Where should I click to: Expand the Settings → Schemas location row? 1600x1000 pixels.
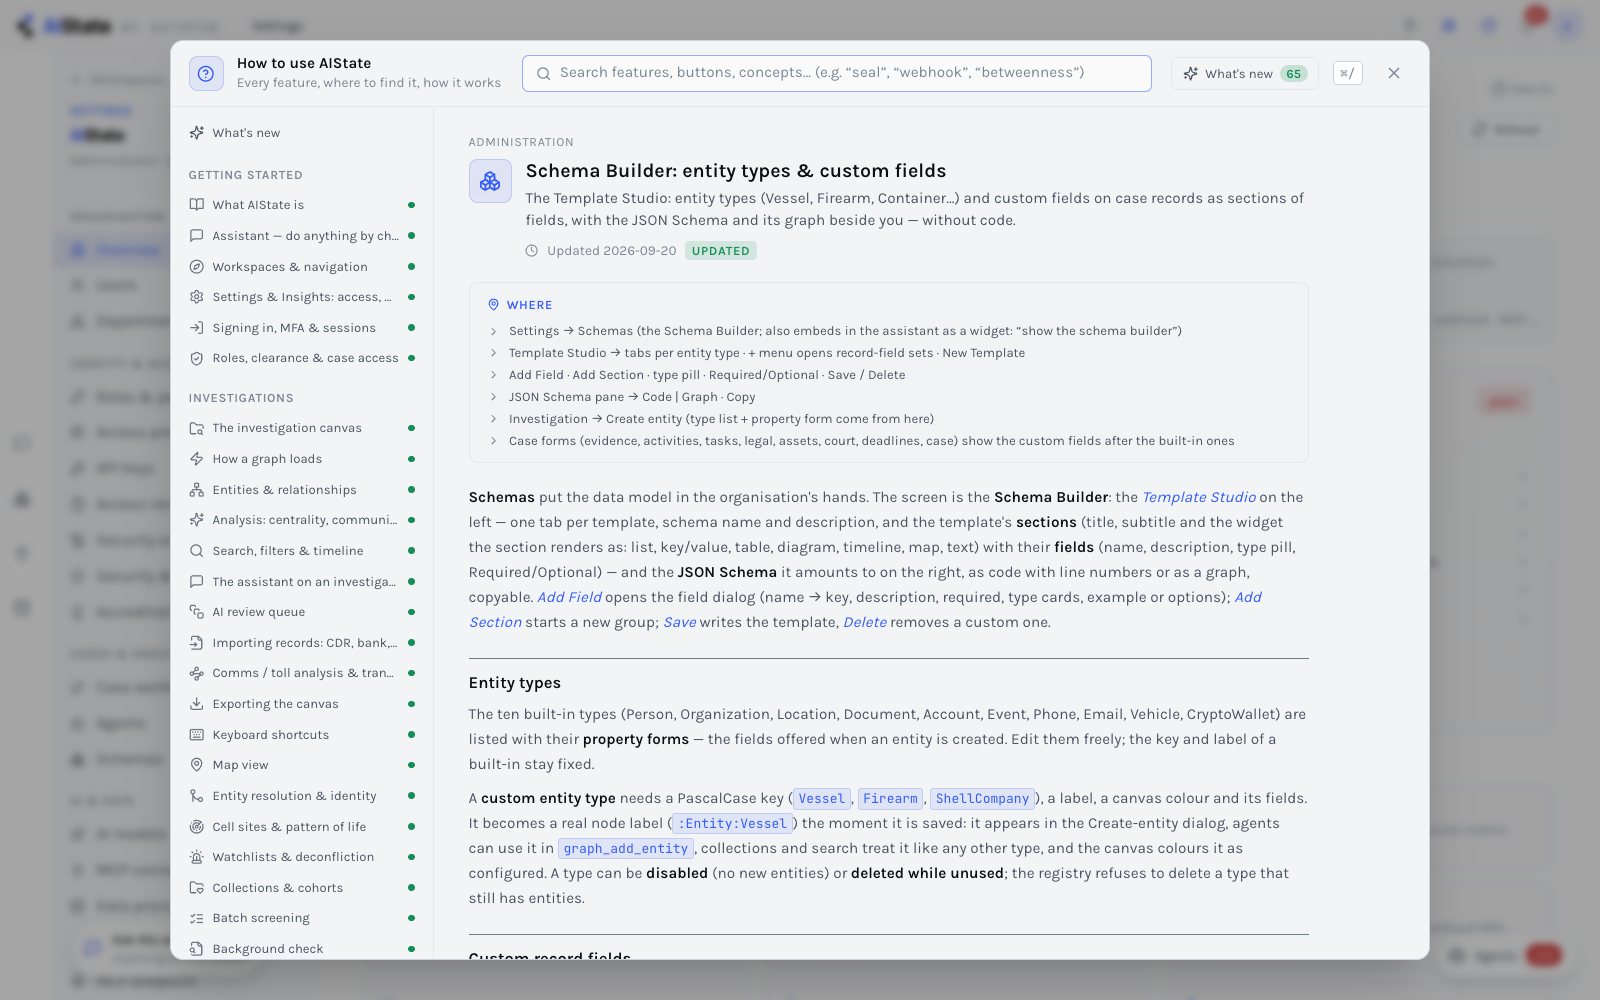(x=888, y=331)
